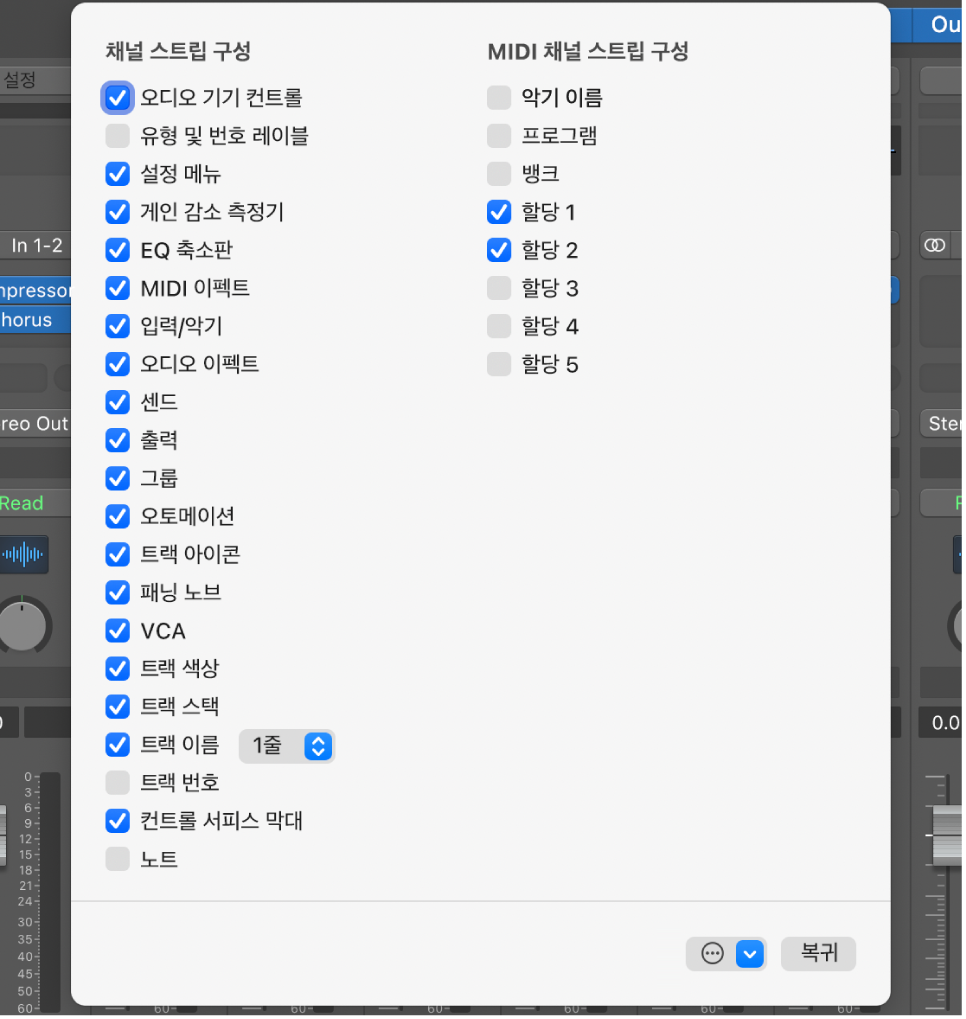Uncheck the 오디오 이펙트 checkbox
Viewport: 966px width, 1019px height.
(118, 364)
